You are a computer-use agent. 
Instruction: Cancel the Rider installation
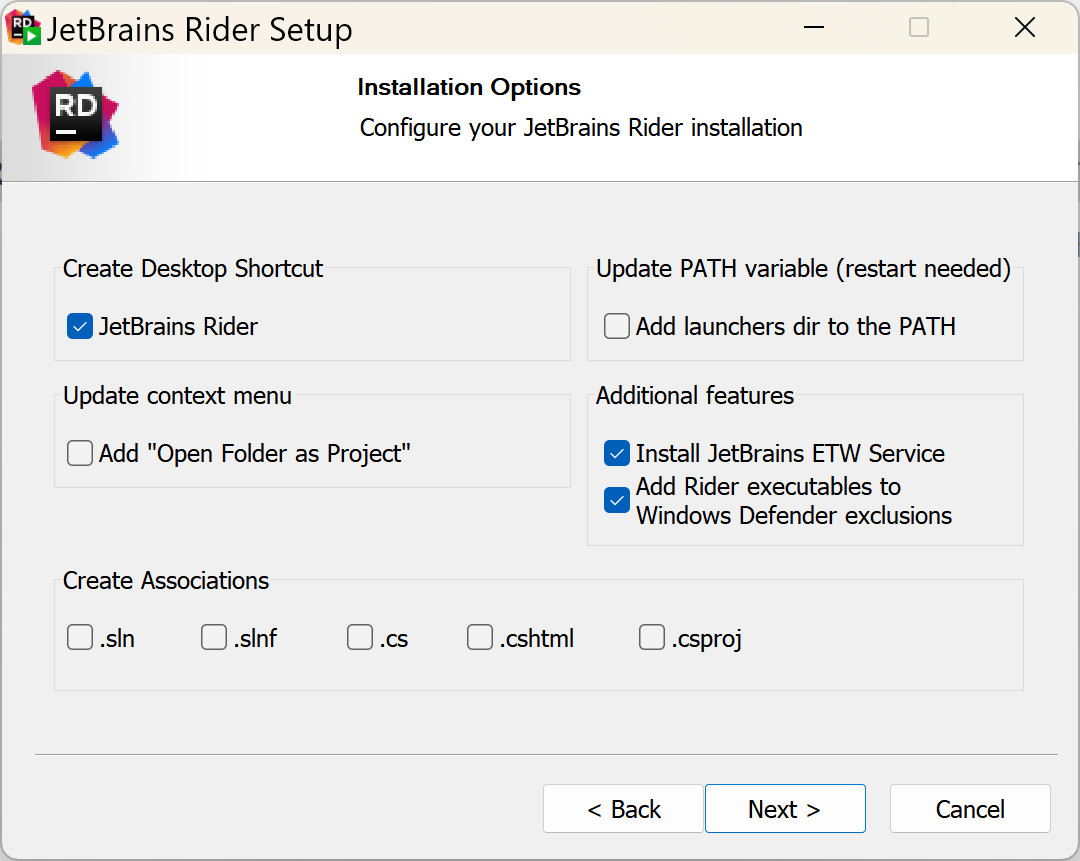click(x=970, y=809)
